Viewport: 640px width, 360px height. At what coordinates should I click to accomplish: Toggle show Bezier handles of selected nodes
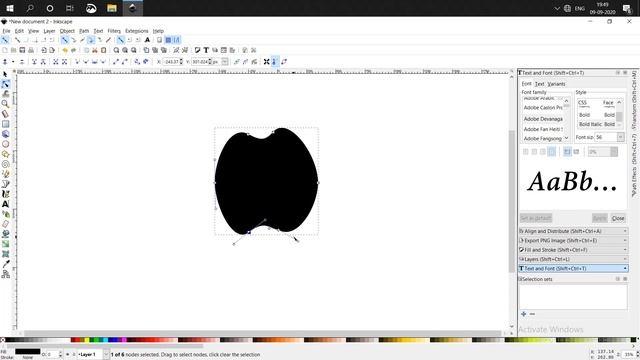coord(275,62)
